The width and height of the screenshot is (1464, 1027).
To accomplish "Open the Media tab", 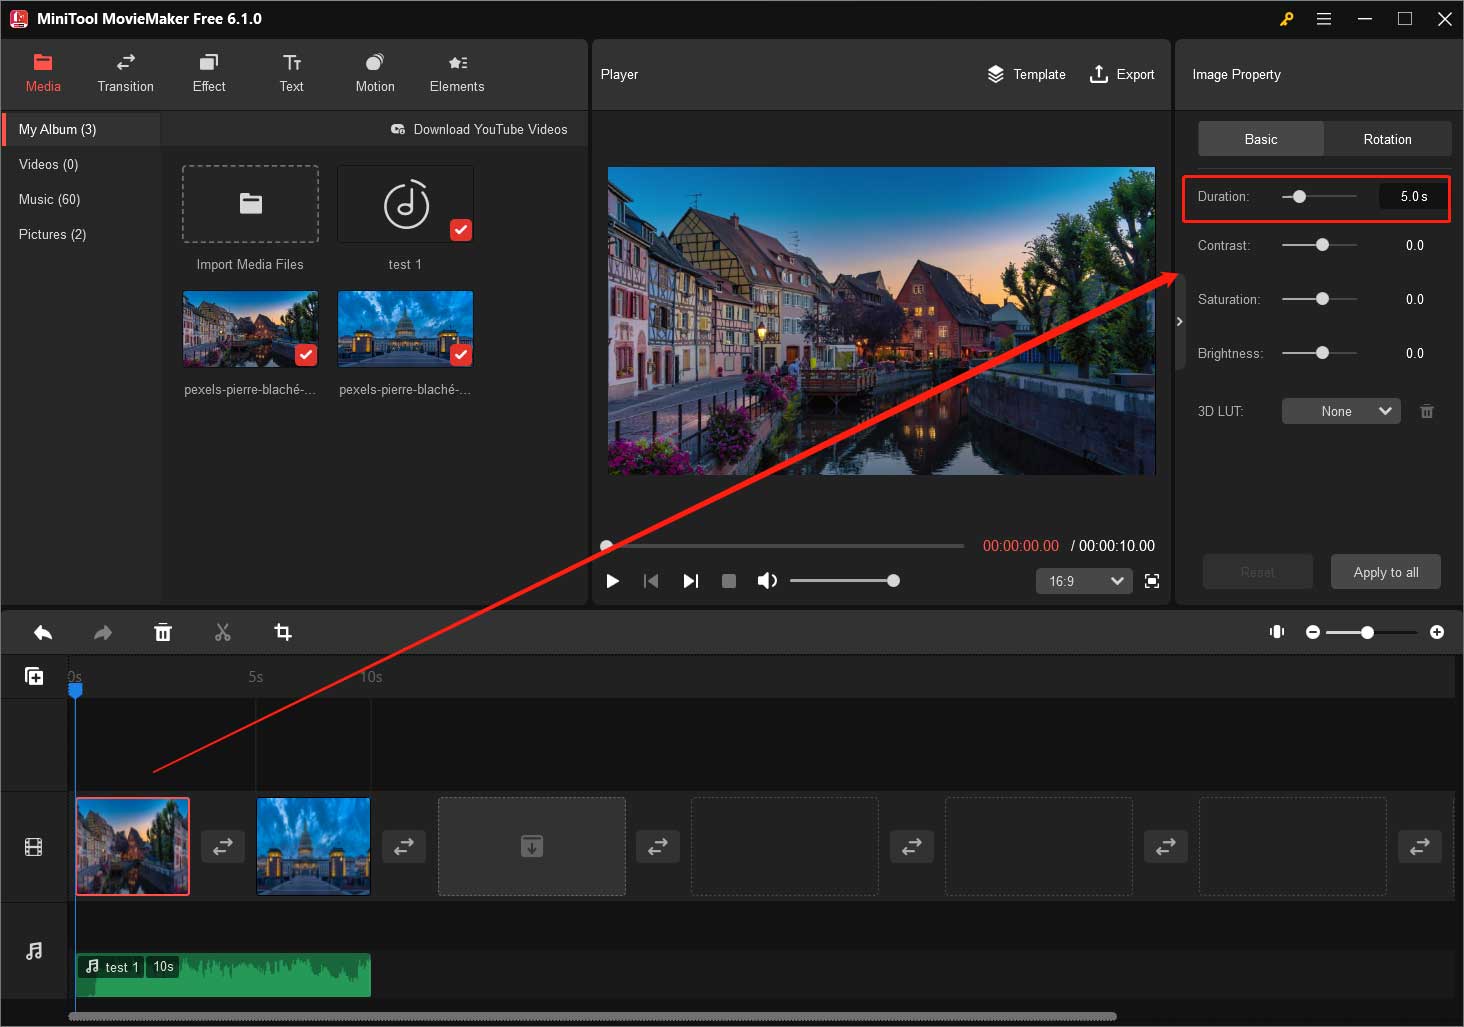I will [x=43, y=74].
